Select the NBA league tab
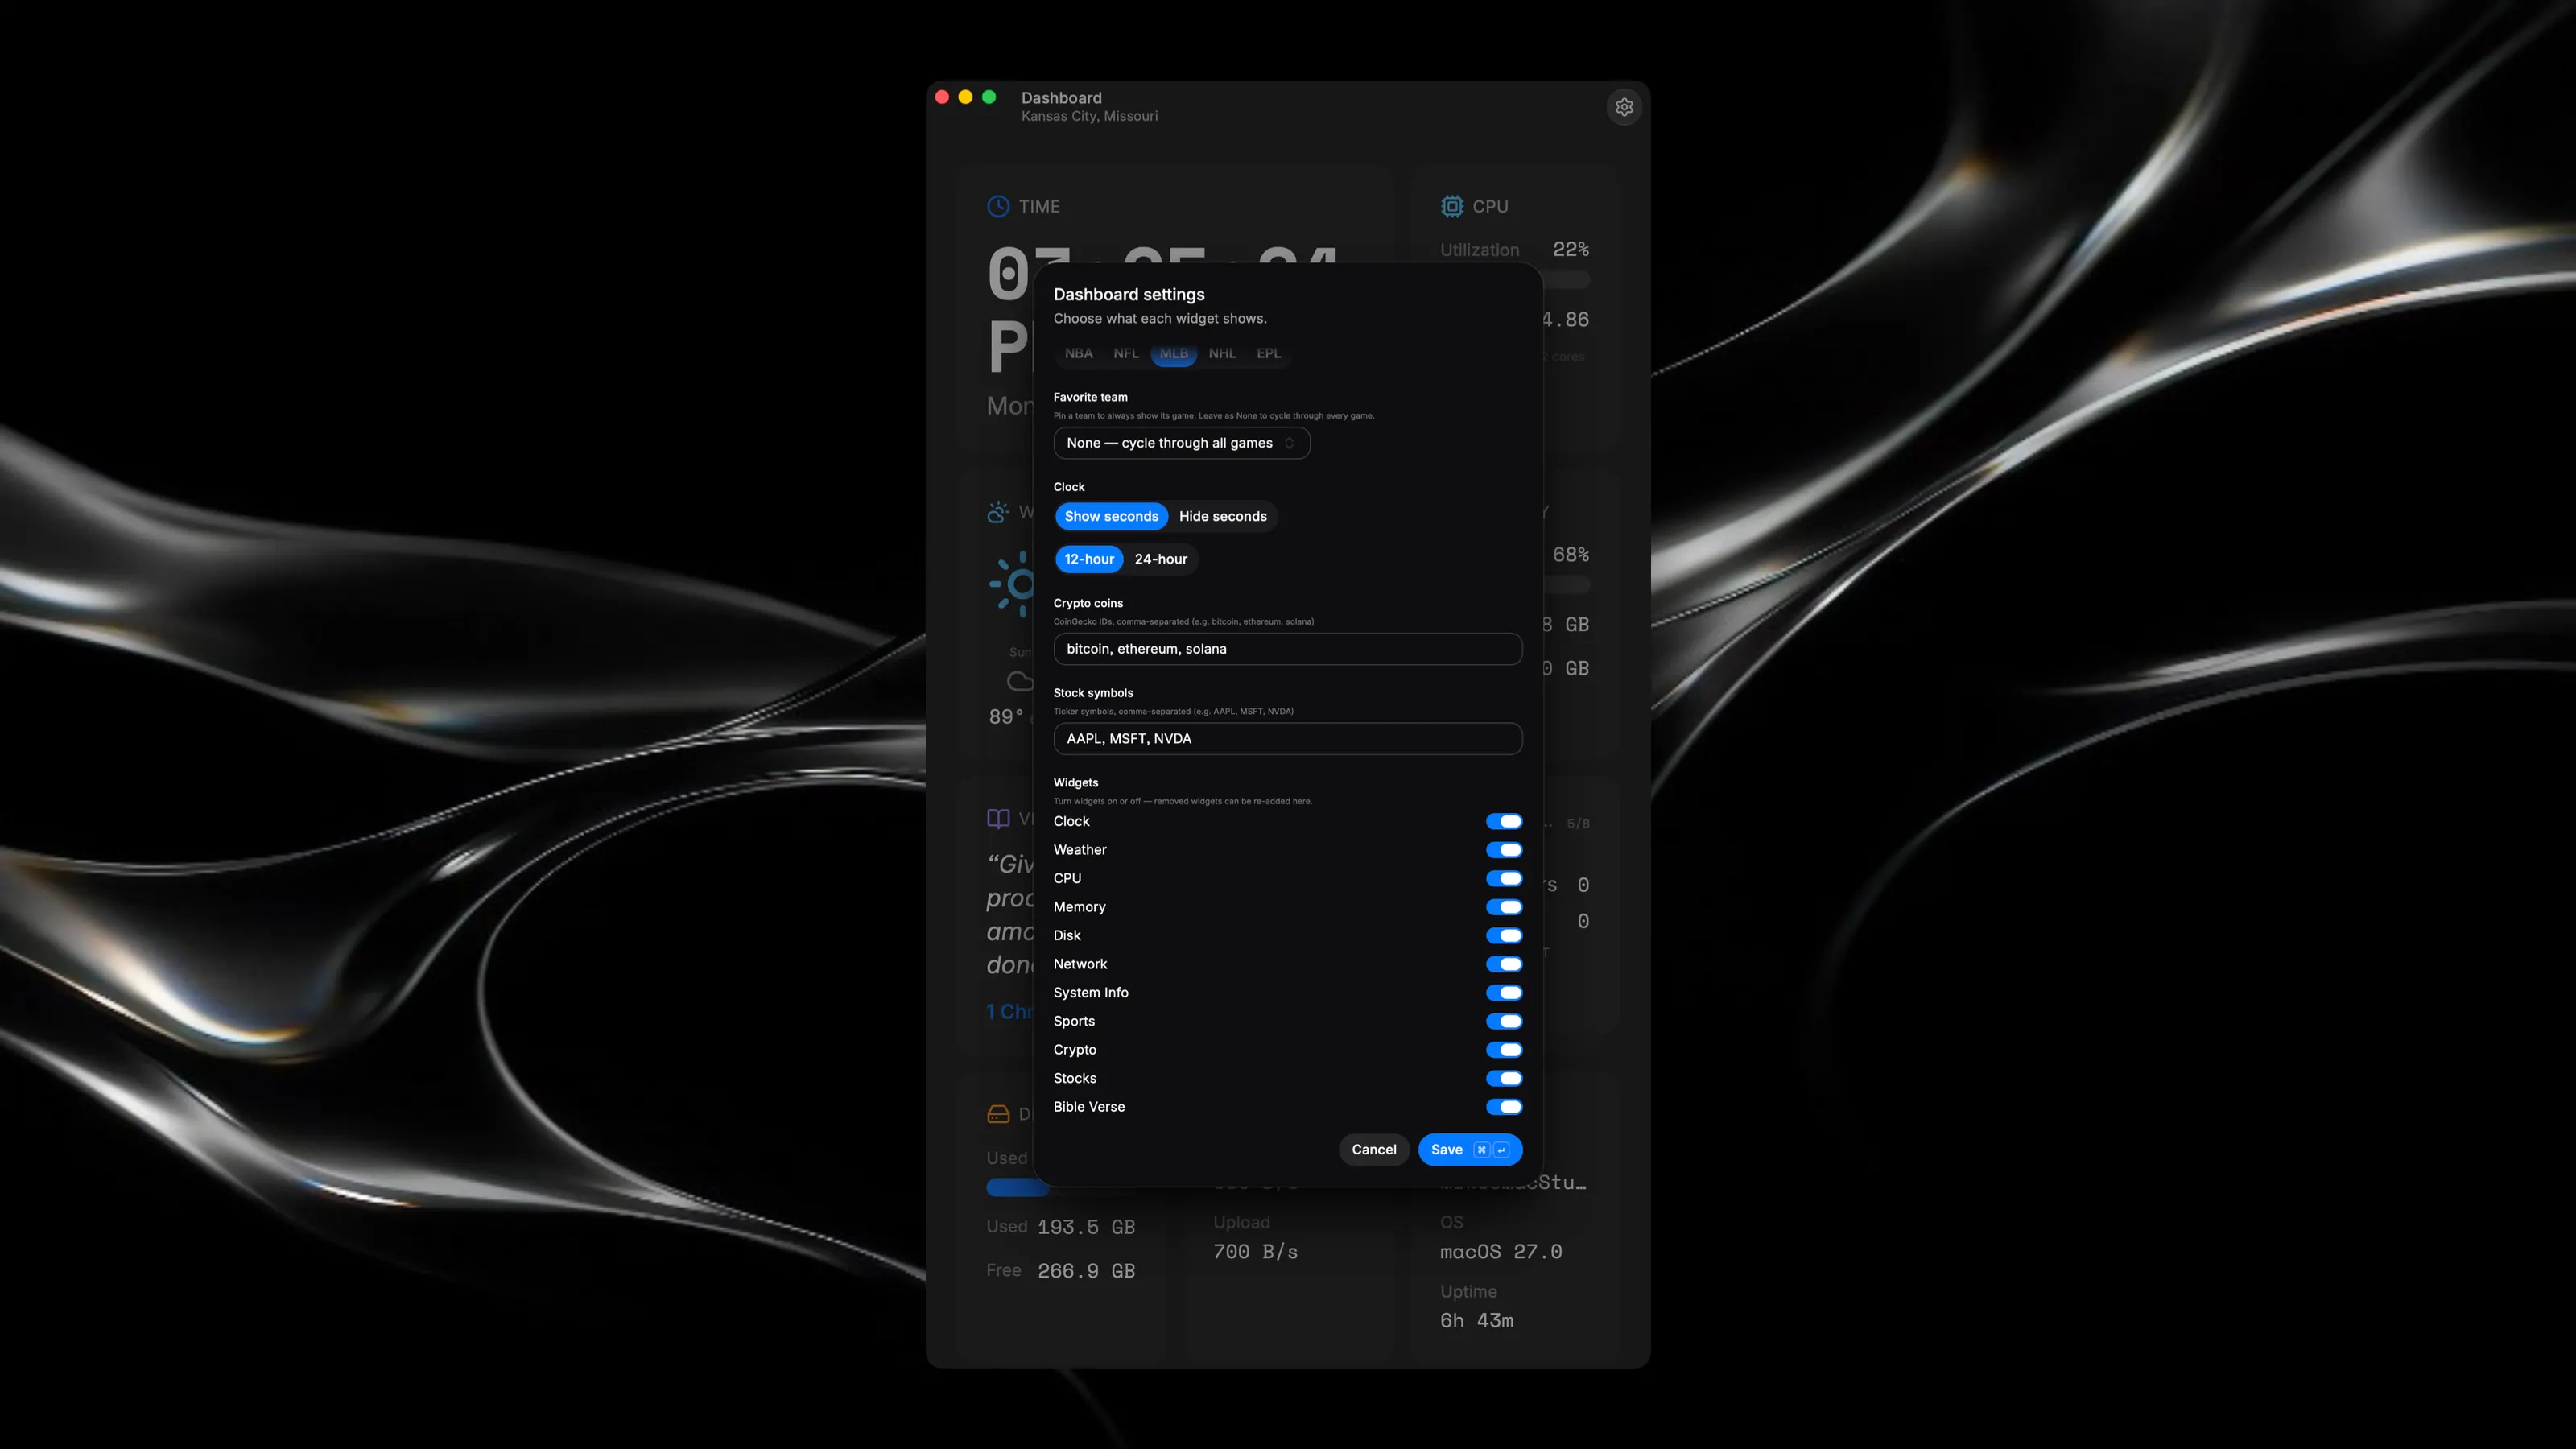2576x1449 pixels. click(1078, 353)
